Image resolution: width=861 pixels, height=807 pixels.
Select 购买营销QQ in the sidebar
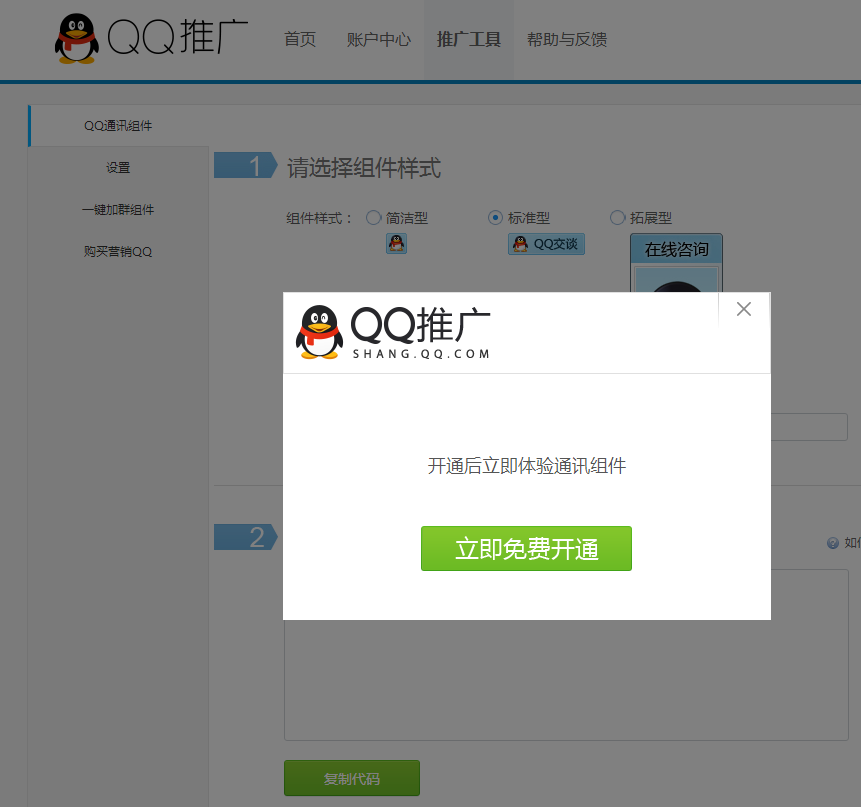click(118, 251)
